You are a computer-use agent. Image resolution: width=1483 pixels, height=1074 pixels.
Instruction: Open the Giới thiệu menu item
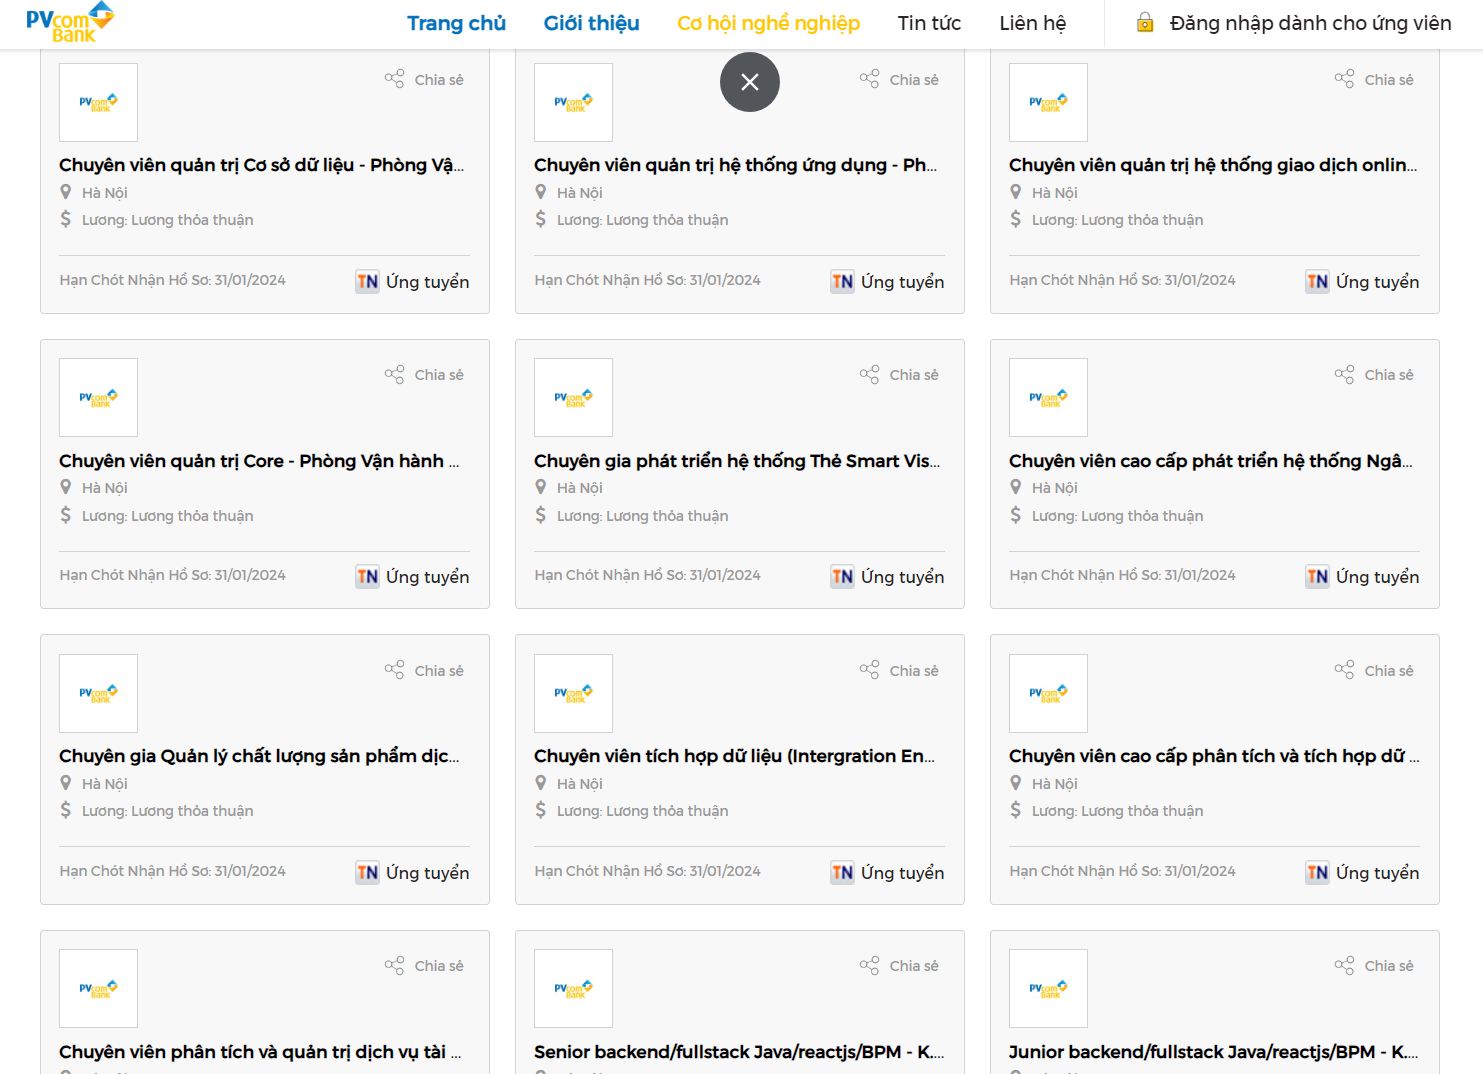[x=591, y=23]
